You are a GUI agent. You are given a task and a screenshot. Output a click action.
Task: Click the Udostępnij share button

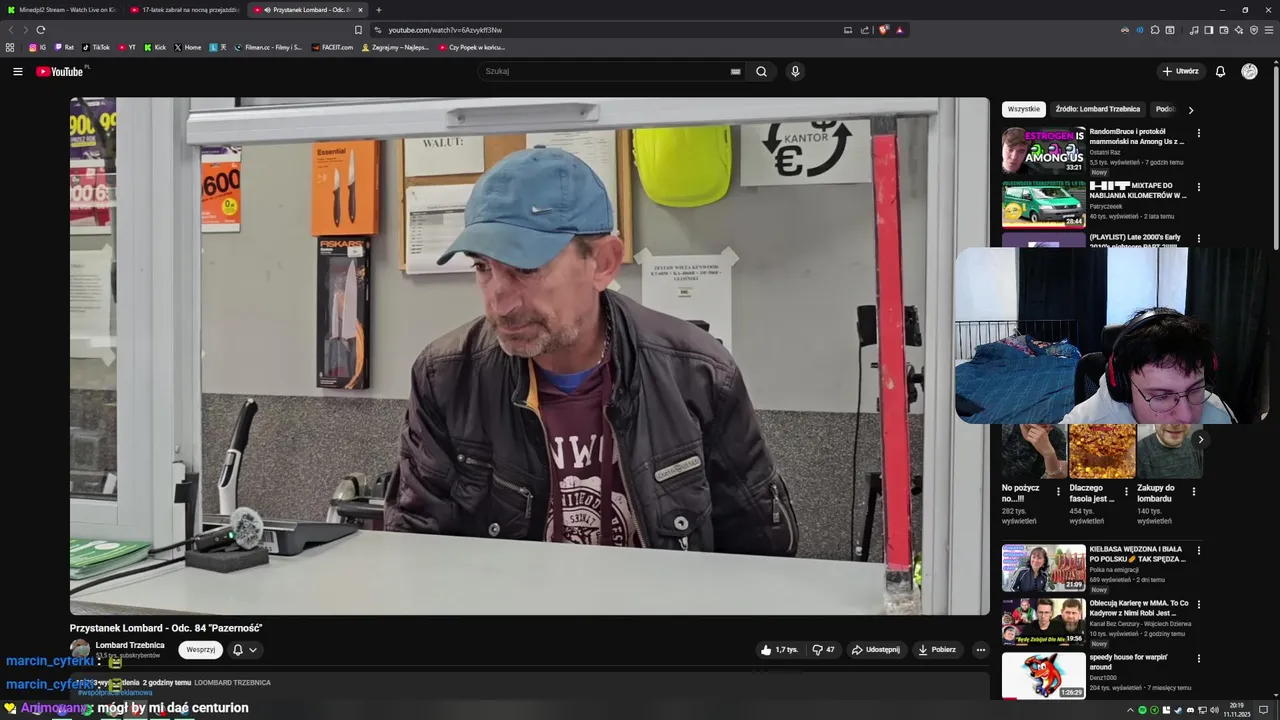(876, 650)
